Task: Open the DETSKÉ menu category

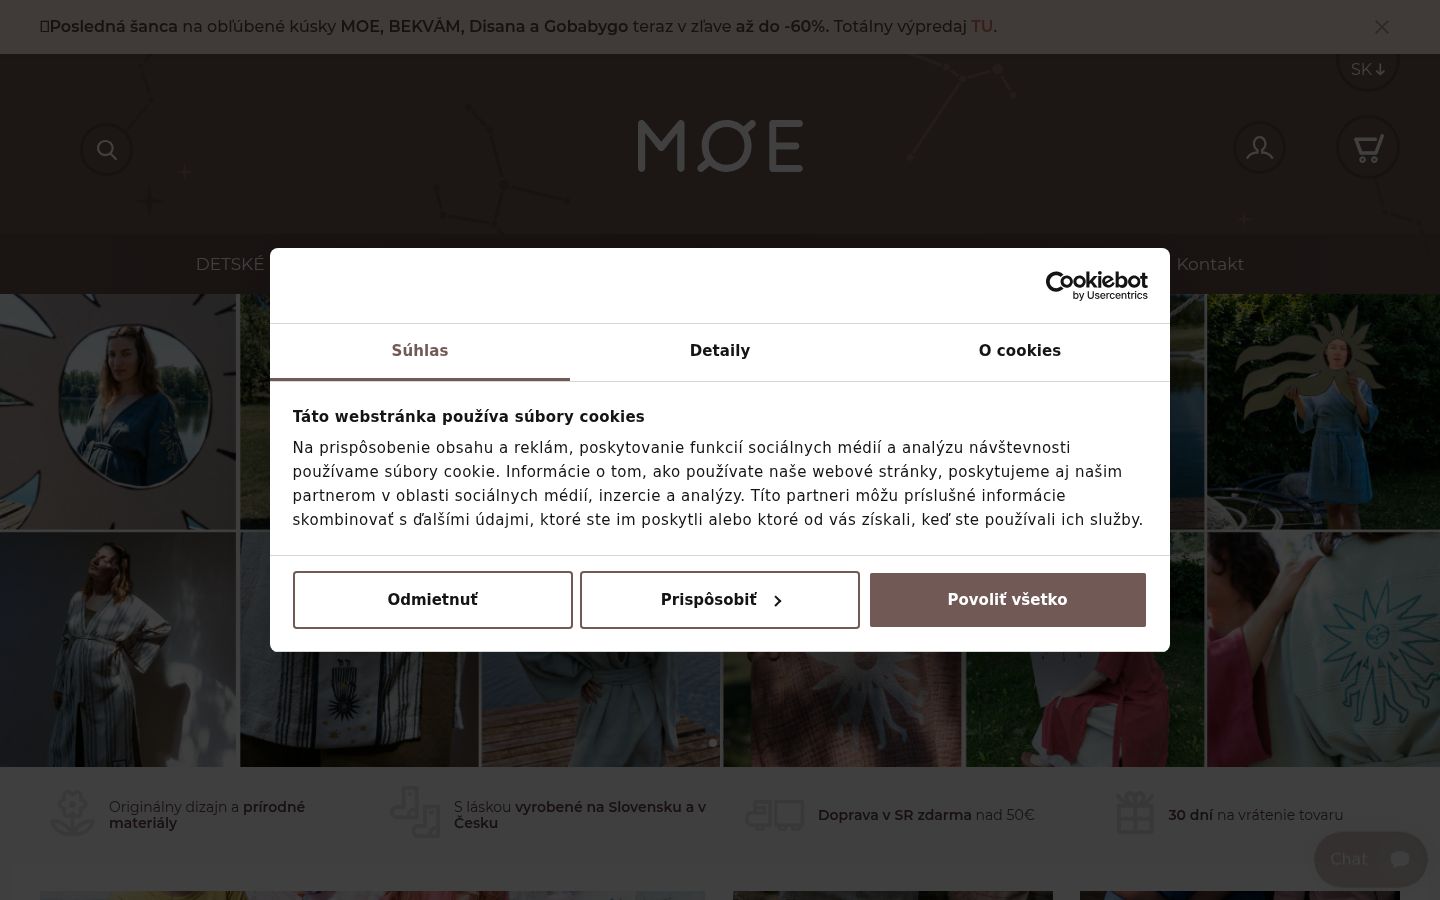Action: click(231, 264)
